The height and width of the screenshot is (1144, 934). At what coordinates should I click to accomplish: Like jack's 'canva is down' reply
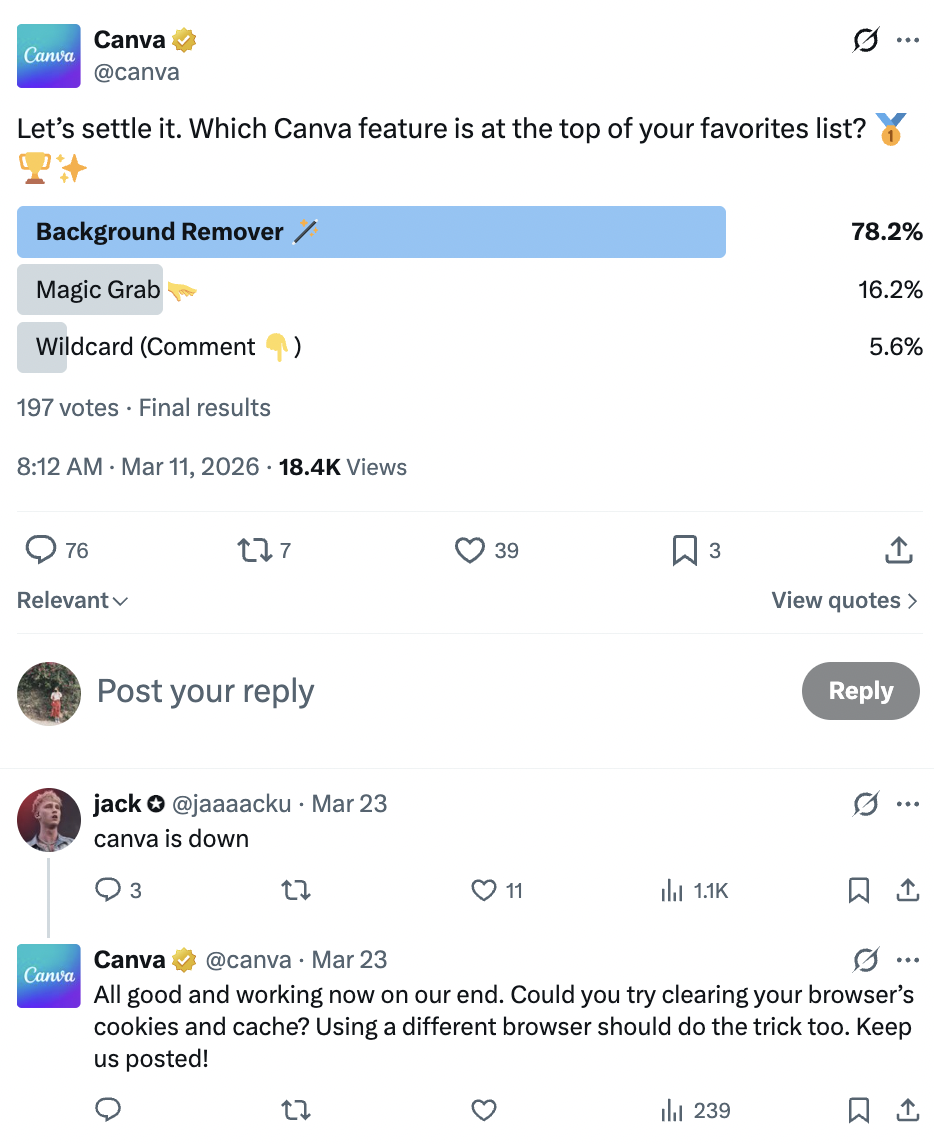[x=483, y=890]
